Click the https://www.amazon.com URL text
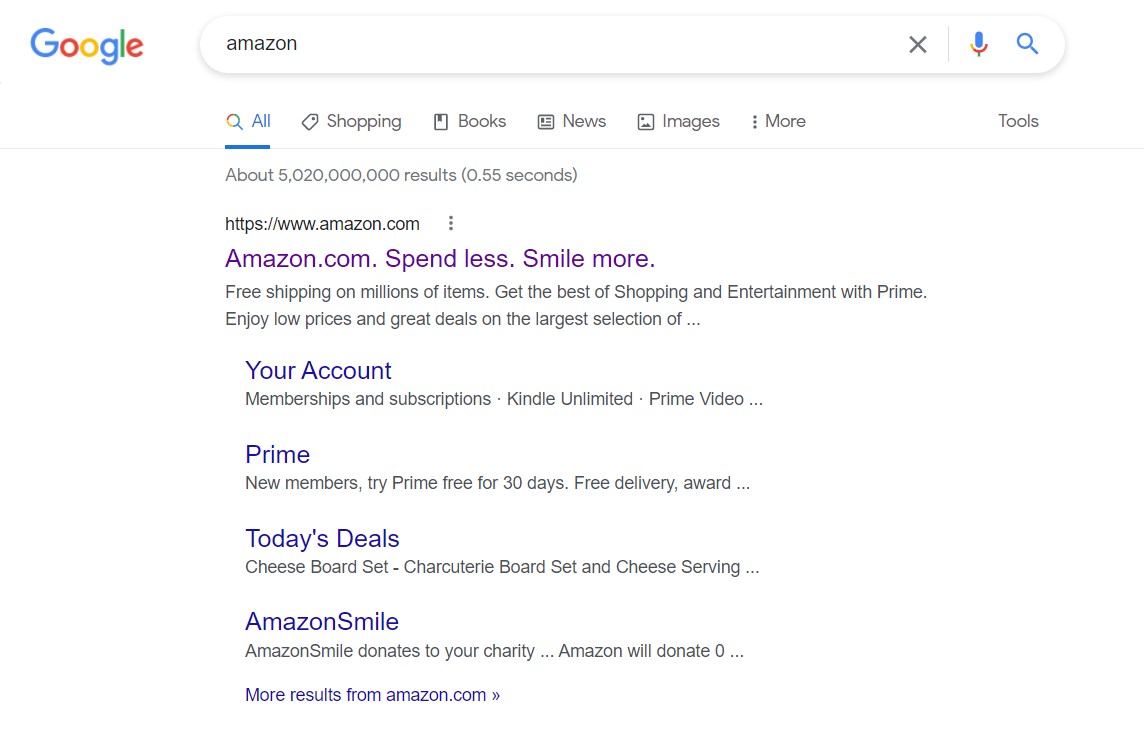 coord(322,224)
